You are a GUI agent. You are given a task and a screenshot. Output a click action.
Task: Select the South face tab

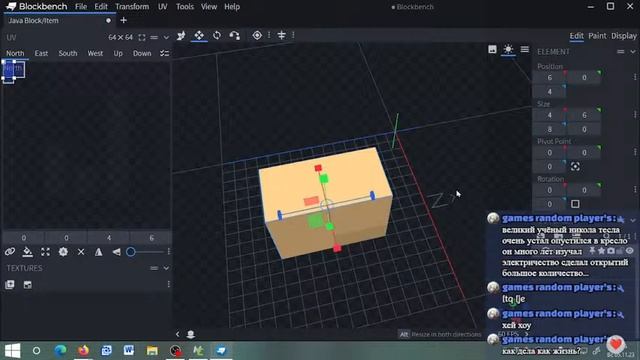coord(68,53)
